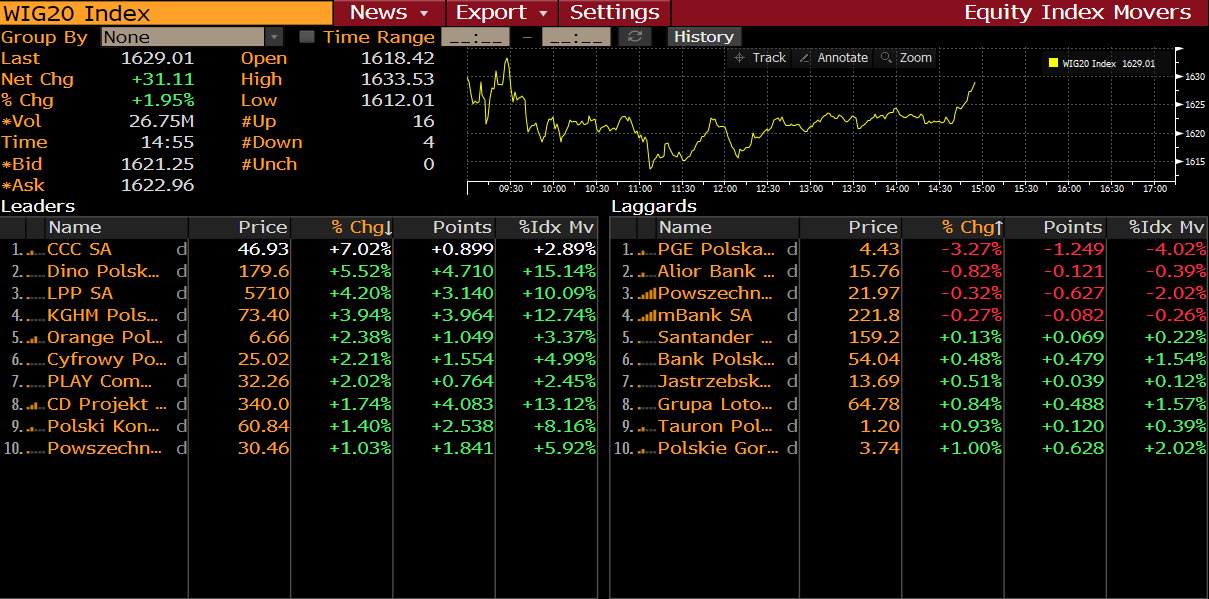Click the Time Range start time field
Viewport: 1209px width, 599px height.
tap(475, 37)
